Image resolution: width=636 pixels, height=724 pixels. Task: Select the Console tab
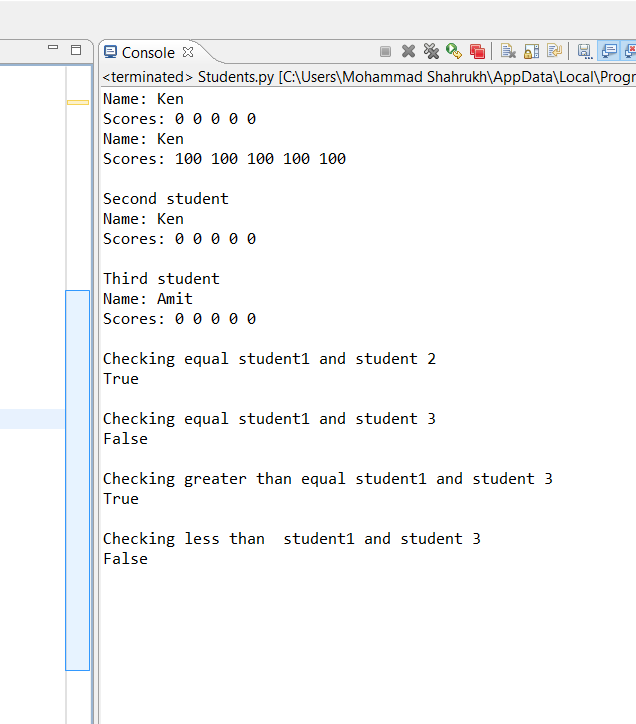point(148,53)
